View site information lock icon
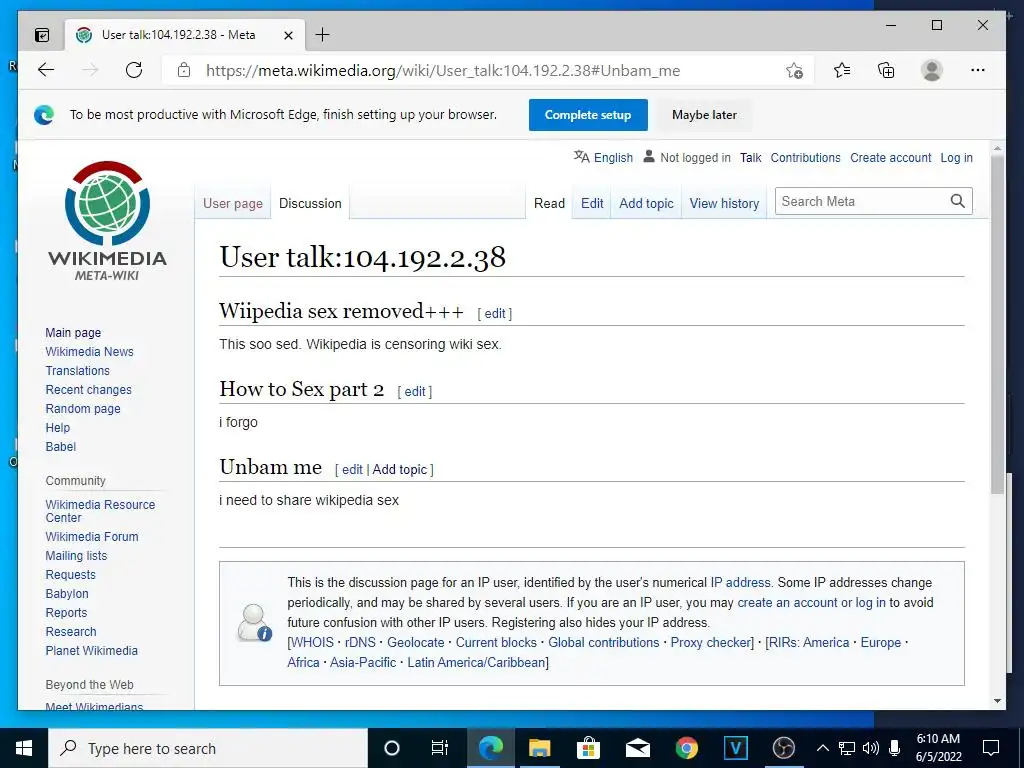 [184, 71]
